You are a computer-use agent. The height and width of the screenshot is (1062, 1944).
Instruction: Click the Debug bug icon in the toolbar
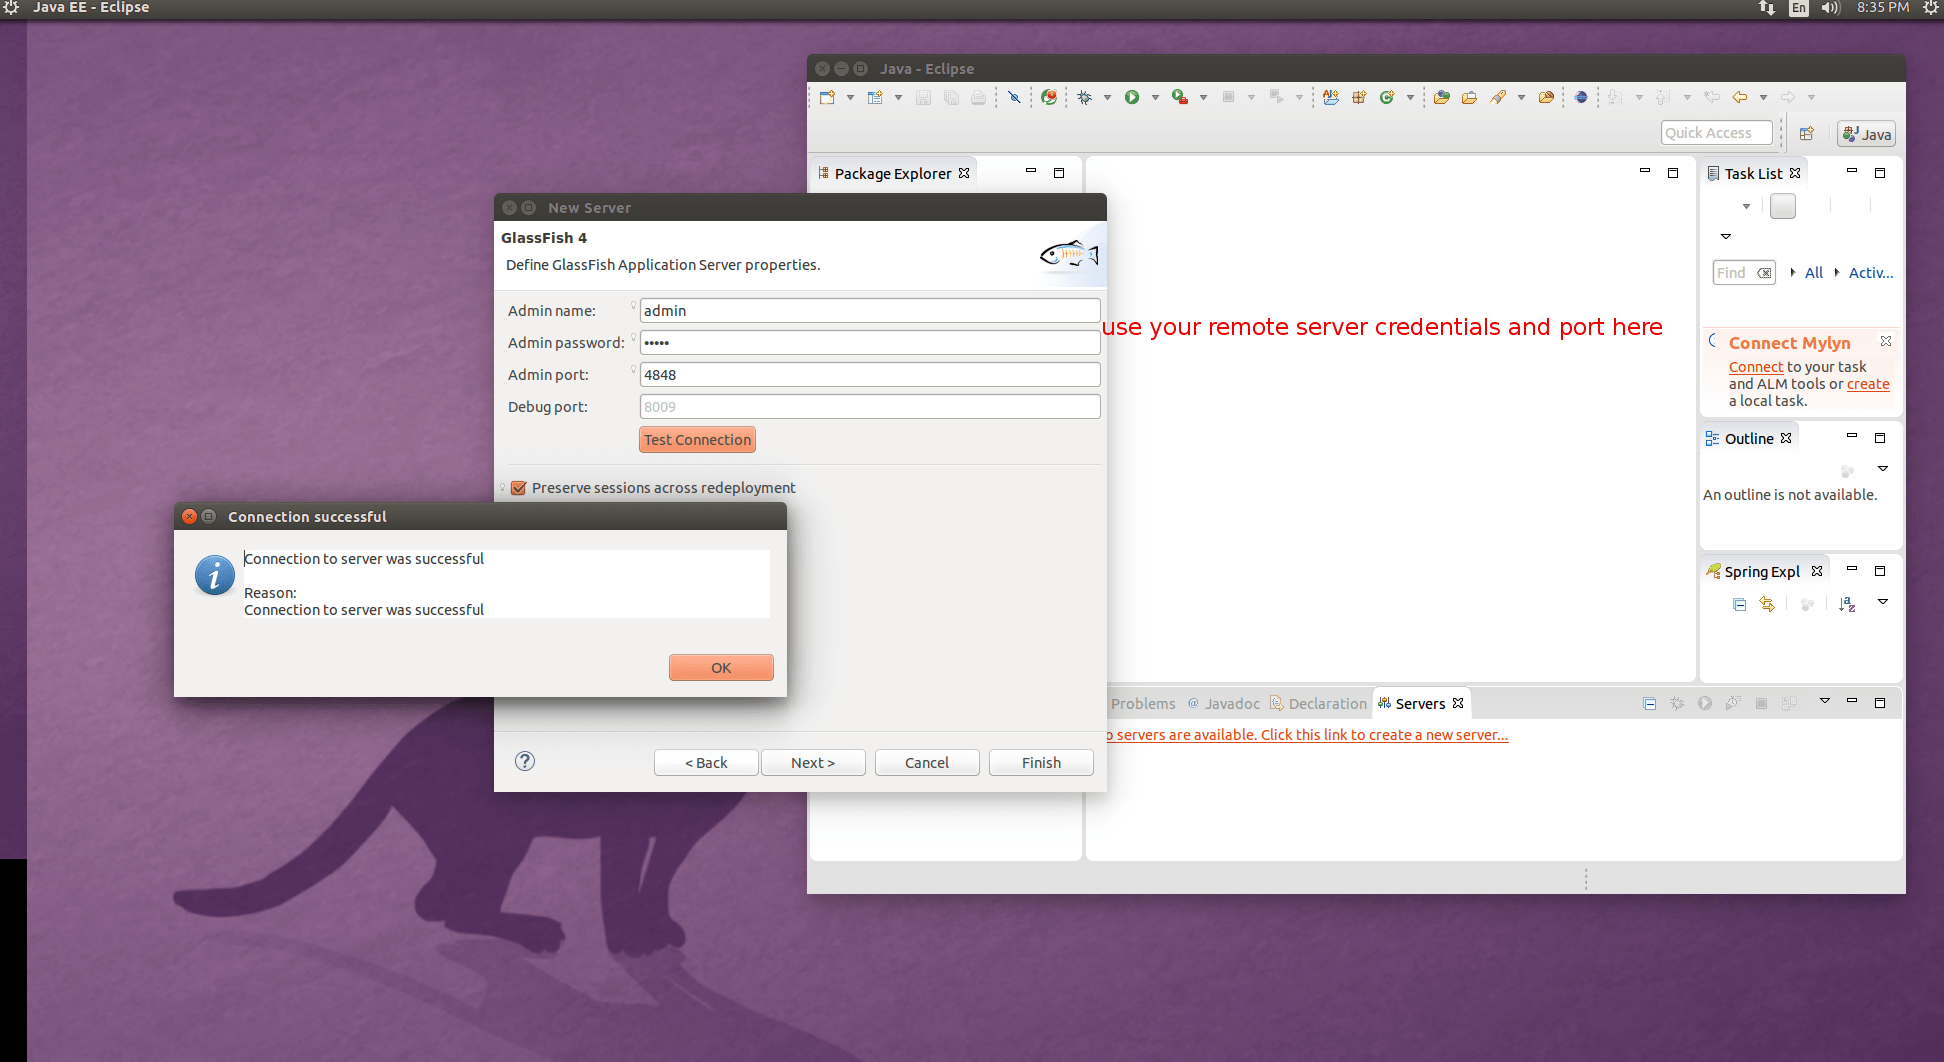tap(1084, 97)
